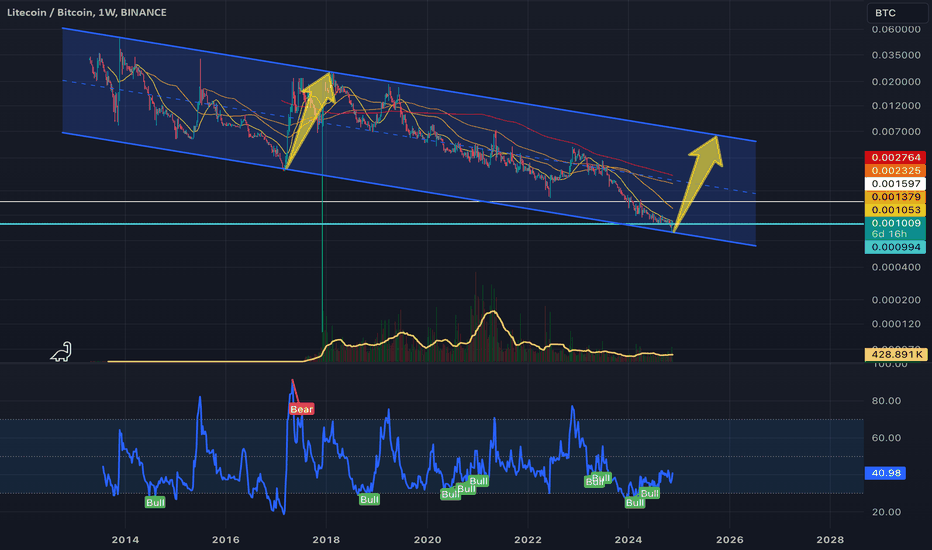The width and height of the screenshot is (932, 550).
Task: Click the 2018 label on the time axis
Action: tap(326, 540)
